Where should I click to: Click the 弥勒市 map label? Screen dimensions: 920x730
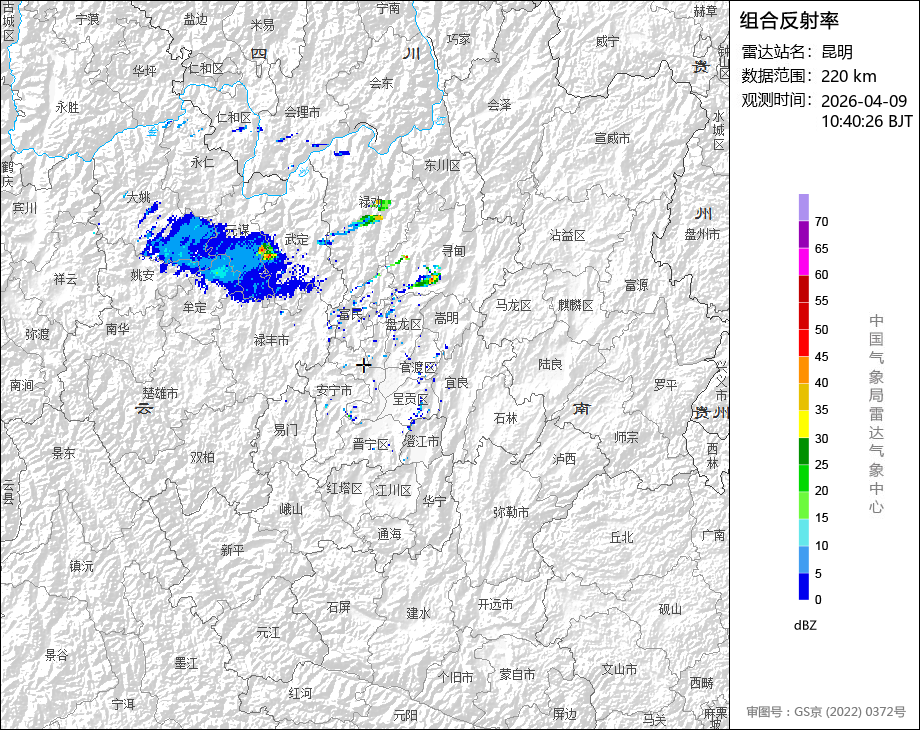pos(511,513)
